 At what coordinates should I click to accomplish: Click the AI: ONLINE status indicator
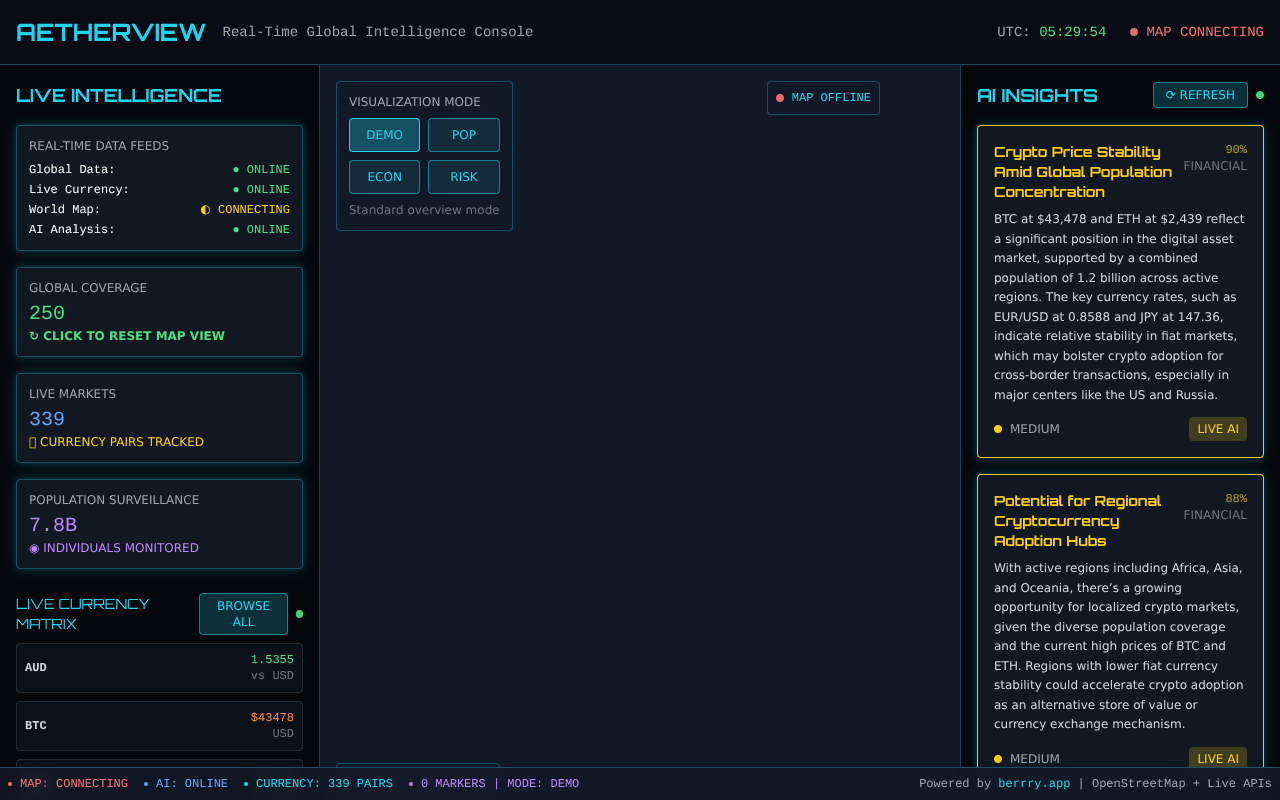[x=190, y=783]
